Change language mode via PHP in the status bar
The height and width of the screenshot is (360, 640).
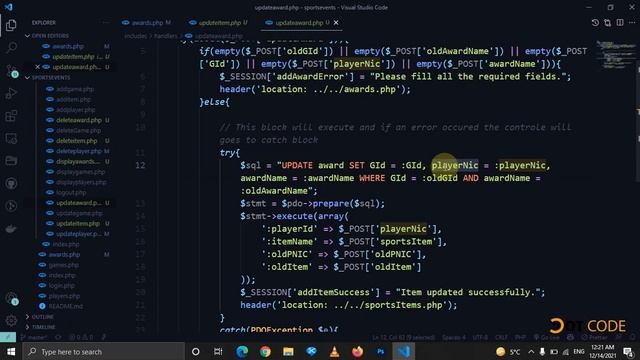[520, 338]
